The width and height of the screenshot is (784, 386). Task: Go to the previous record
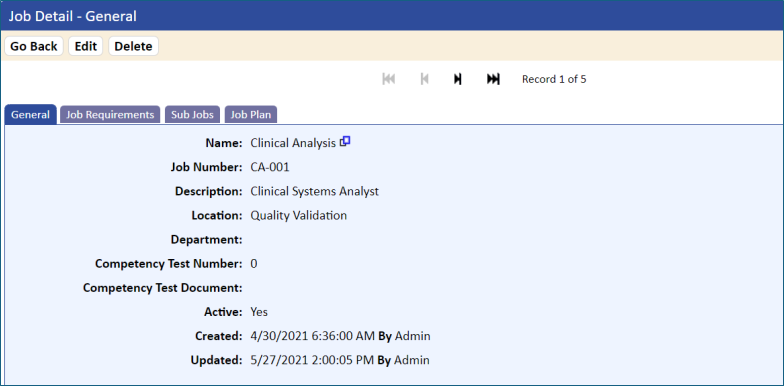tap(424, 79)
